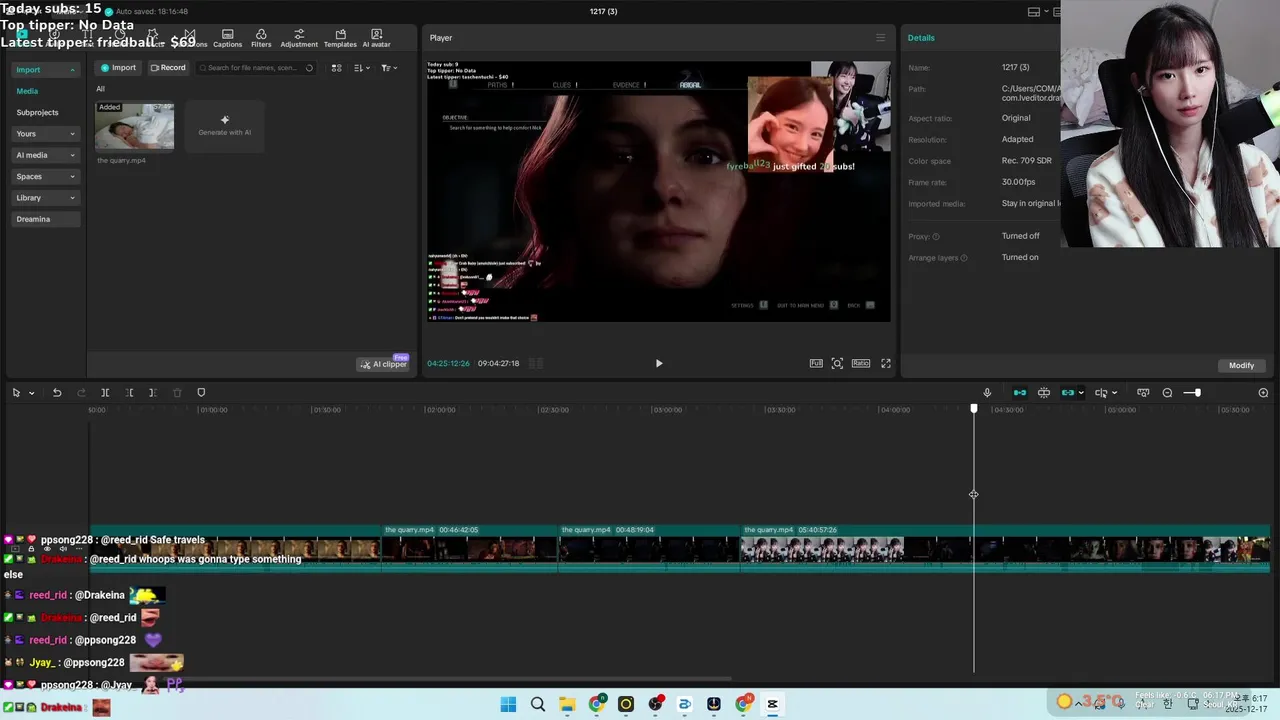This screenshot has height=720, width=1280.
Task: Delete the selected timeline clip
Action: [177, 393]
